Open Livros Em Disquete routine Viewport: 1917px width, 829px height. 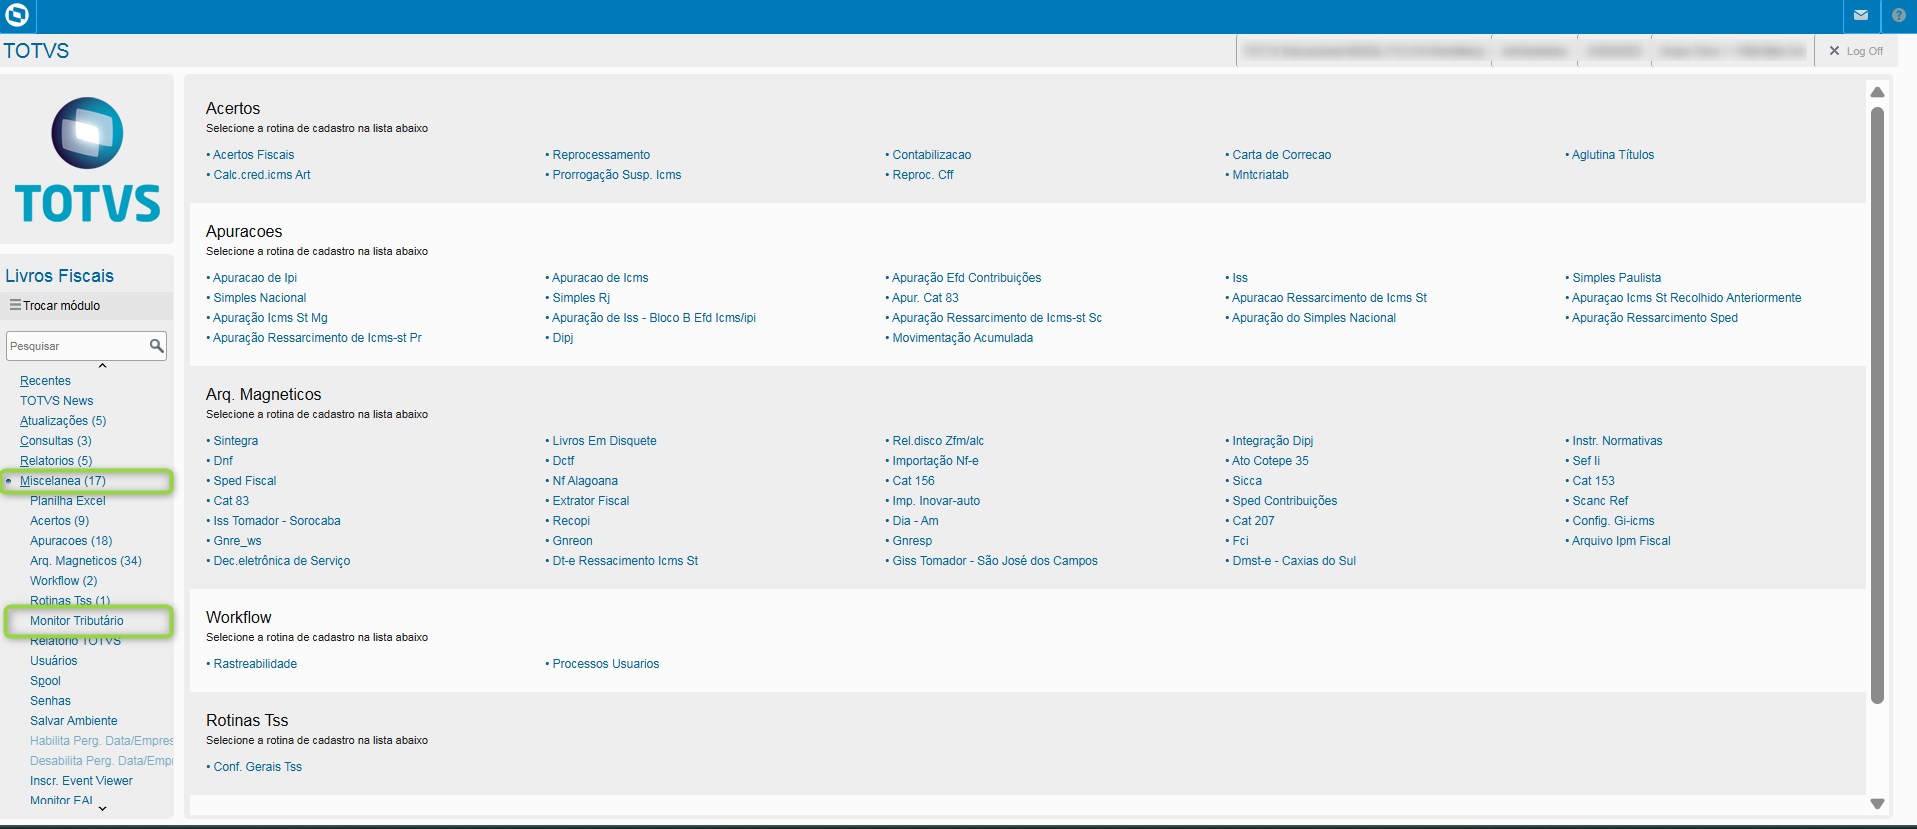point(605,441)
